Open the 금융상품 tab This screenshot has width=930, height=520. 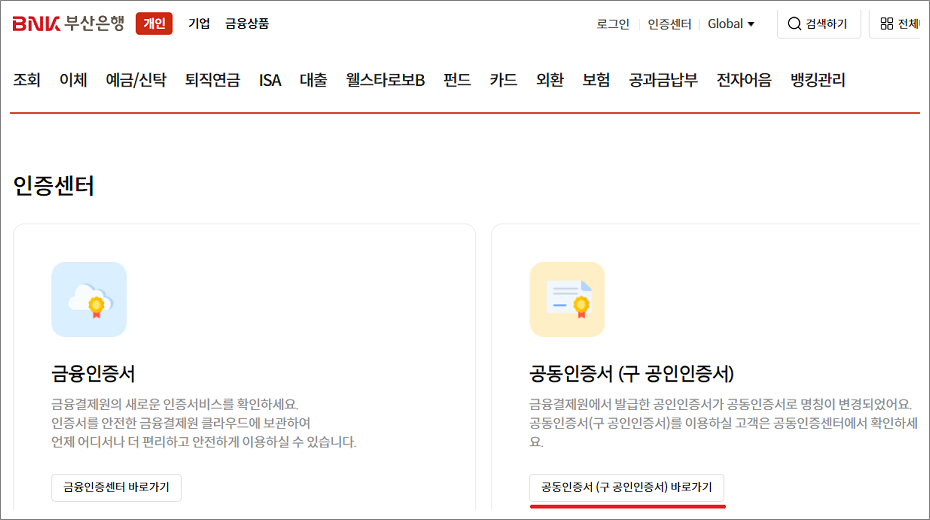click(247, 24)
